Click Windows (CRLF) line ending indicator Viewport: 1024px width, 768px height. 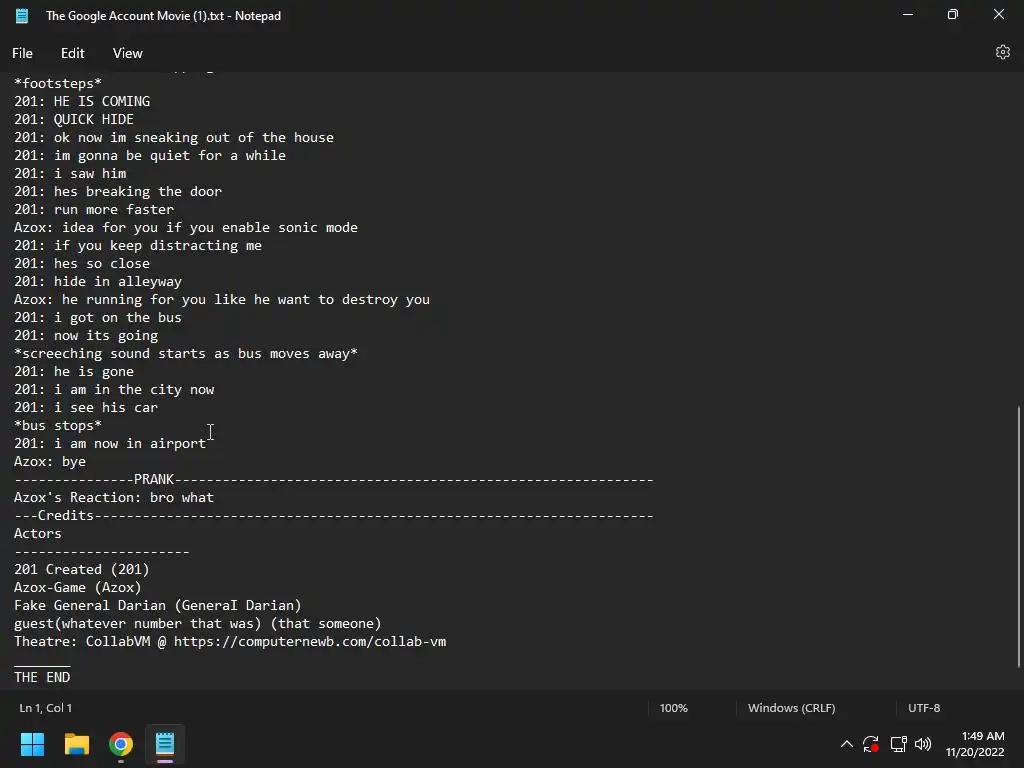point(792,708)
